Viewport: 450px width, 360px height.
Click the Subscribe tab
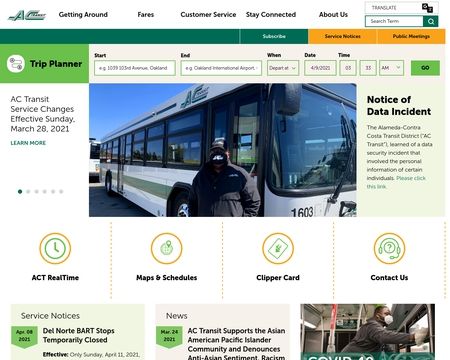pyautogui.click(x=274, y=36)
